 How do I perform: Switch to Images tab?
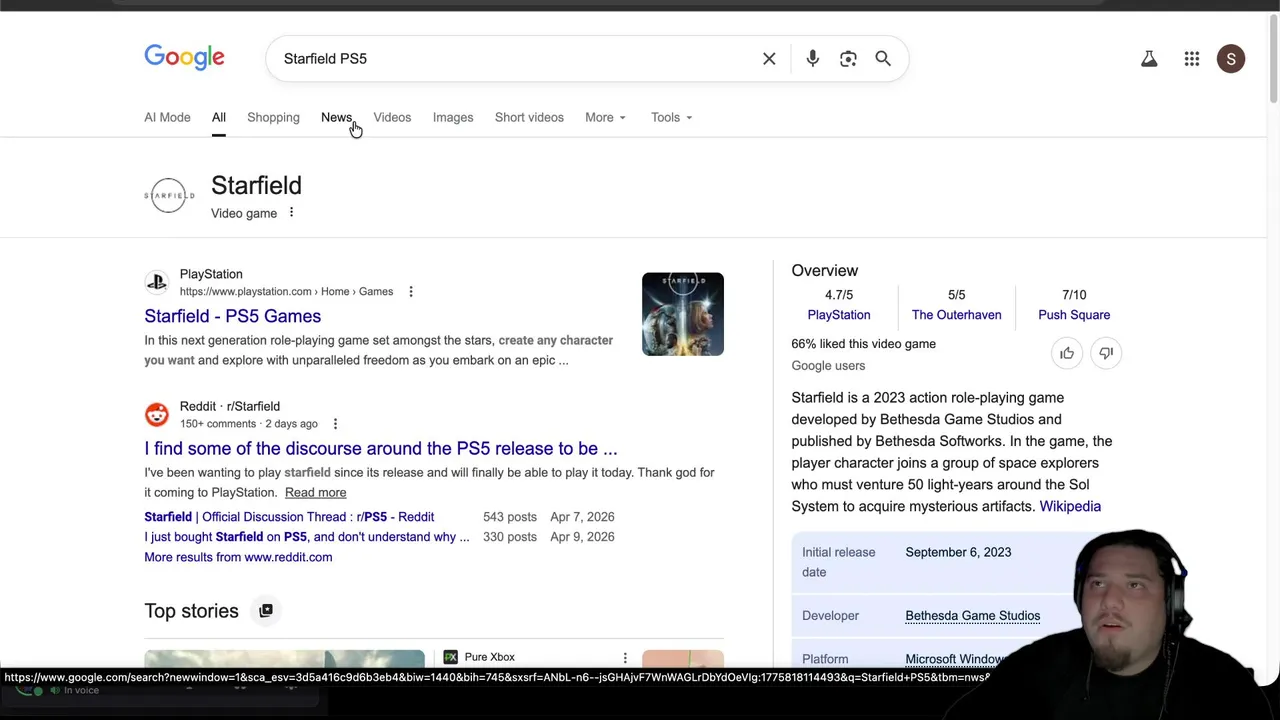tap(453, 117)
